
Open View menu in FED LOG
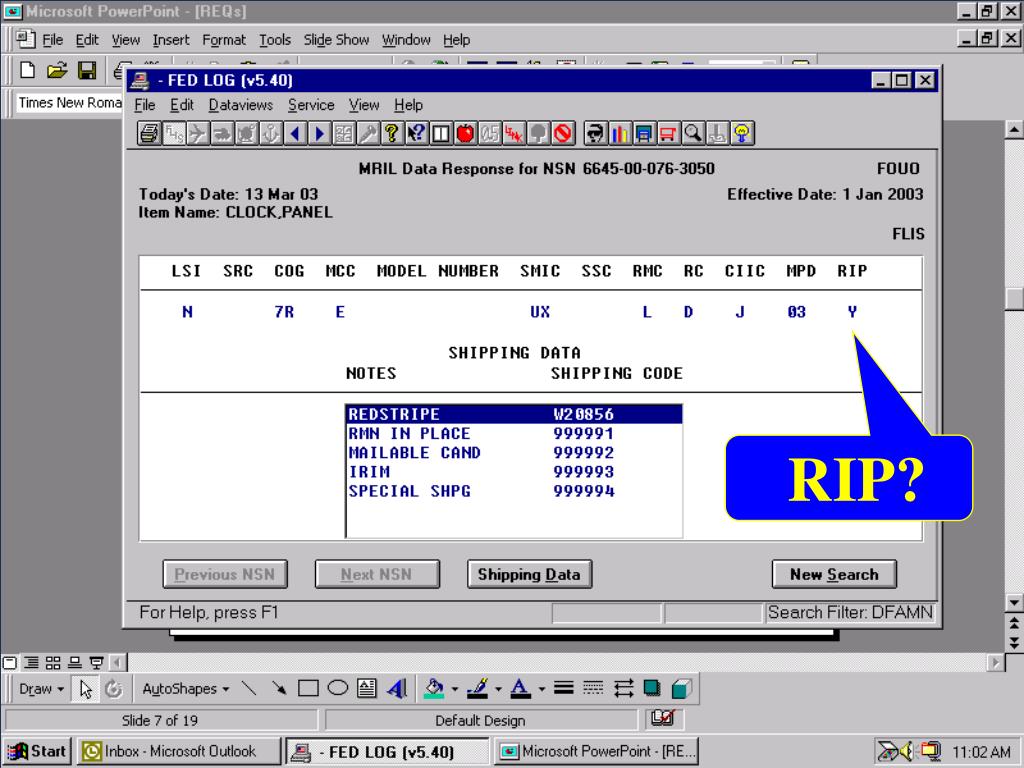pos(364,105)
